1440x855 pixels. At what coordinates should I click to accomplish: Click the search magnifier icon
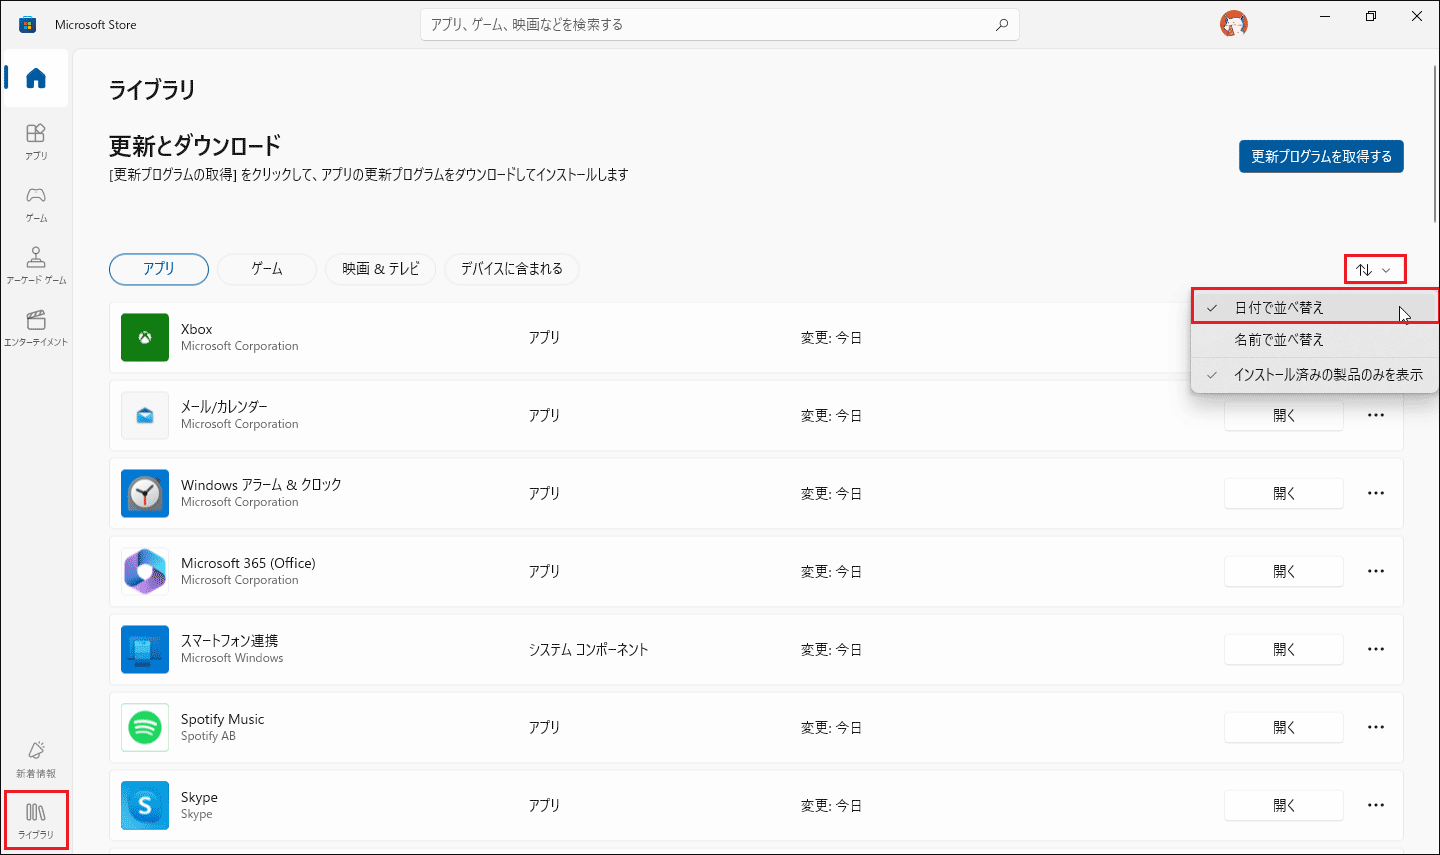[x=1001, y=25]
